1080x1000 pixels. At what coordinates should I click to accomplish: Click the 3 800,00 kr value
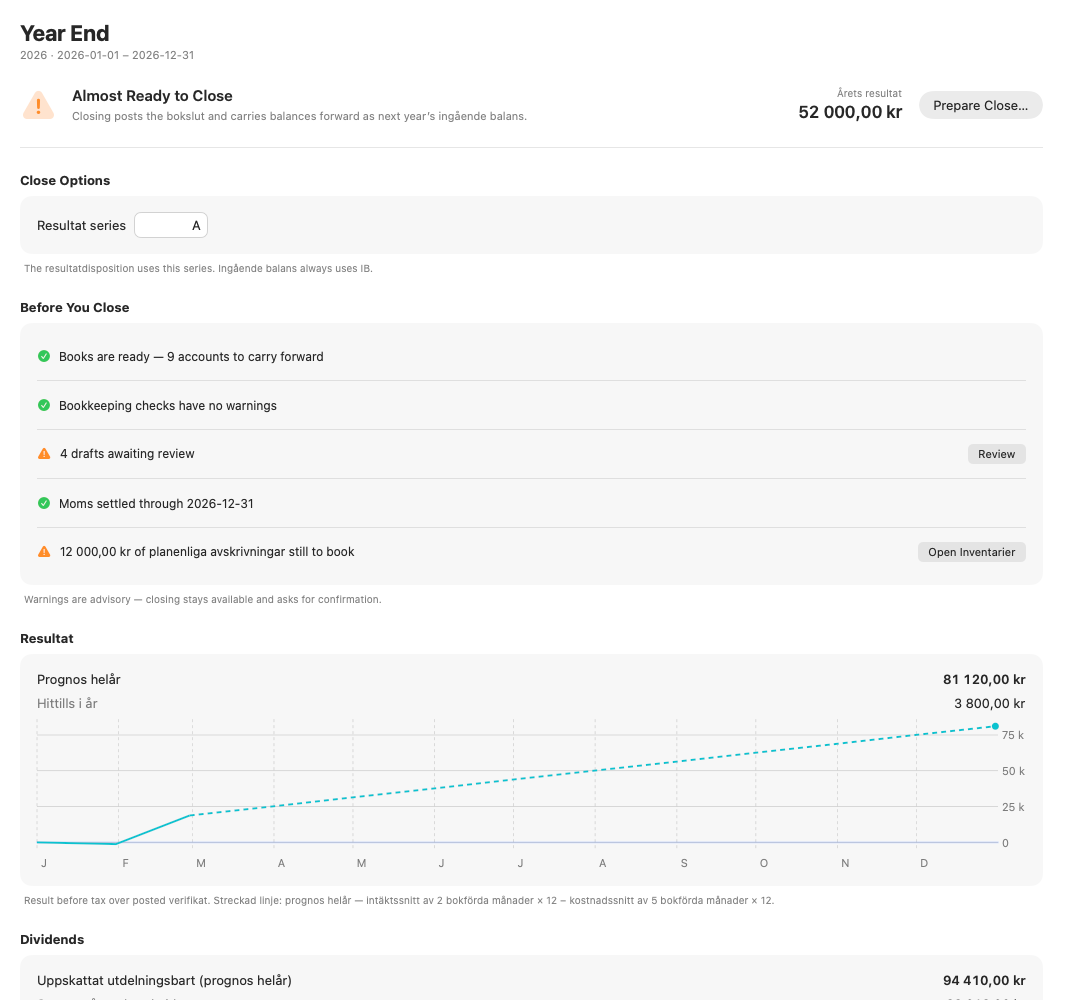click(989, 704)
